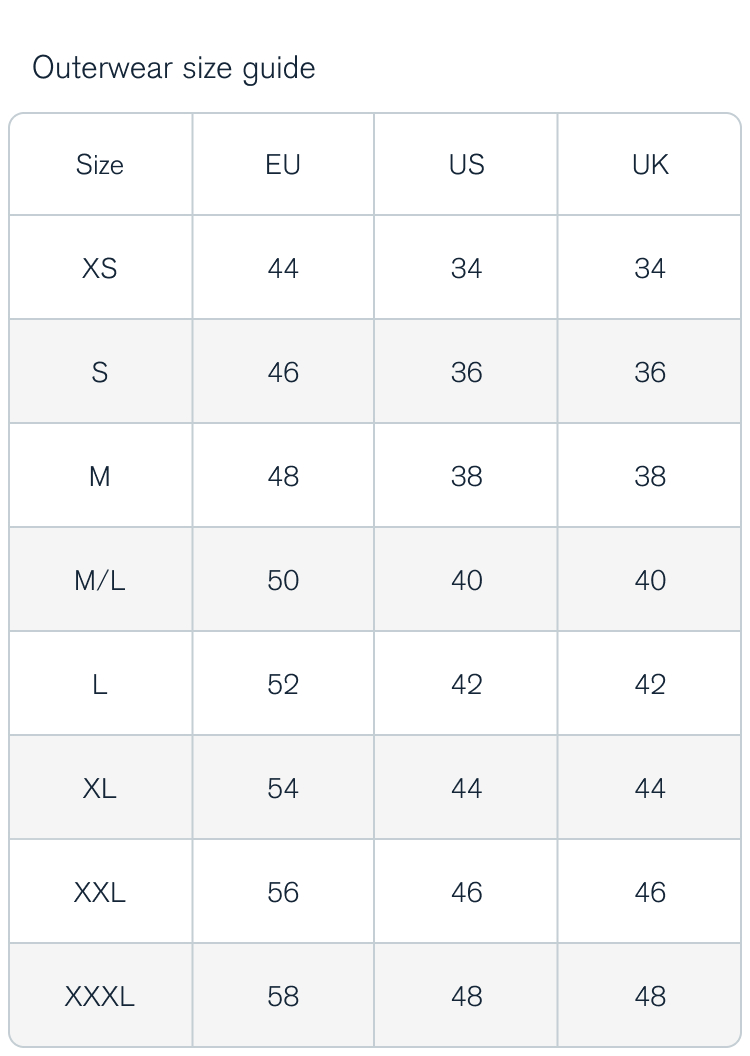Click the S size row label
This screenshot has width=750, height=1056.
click(100, 372)
